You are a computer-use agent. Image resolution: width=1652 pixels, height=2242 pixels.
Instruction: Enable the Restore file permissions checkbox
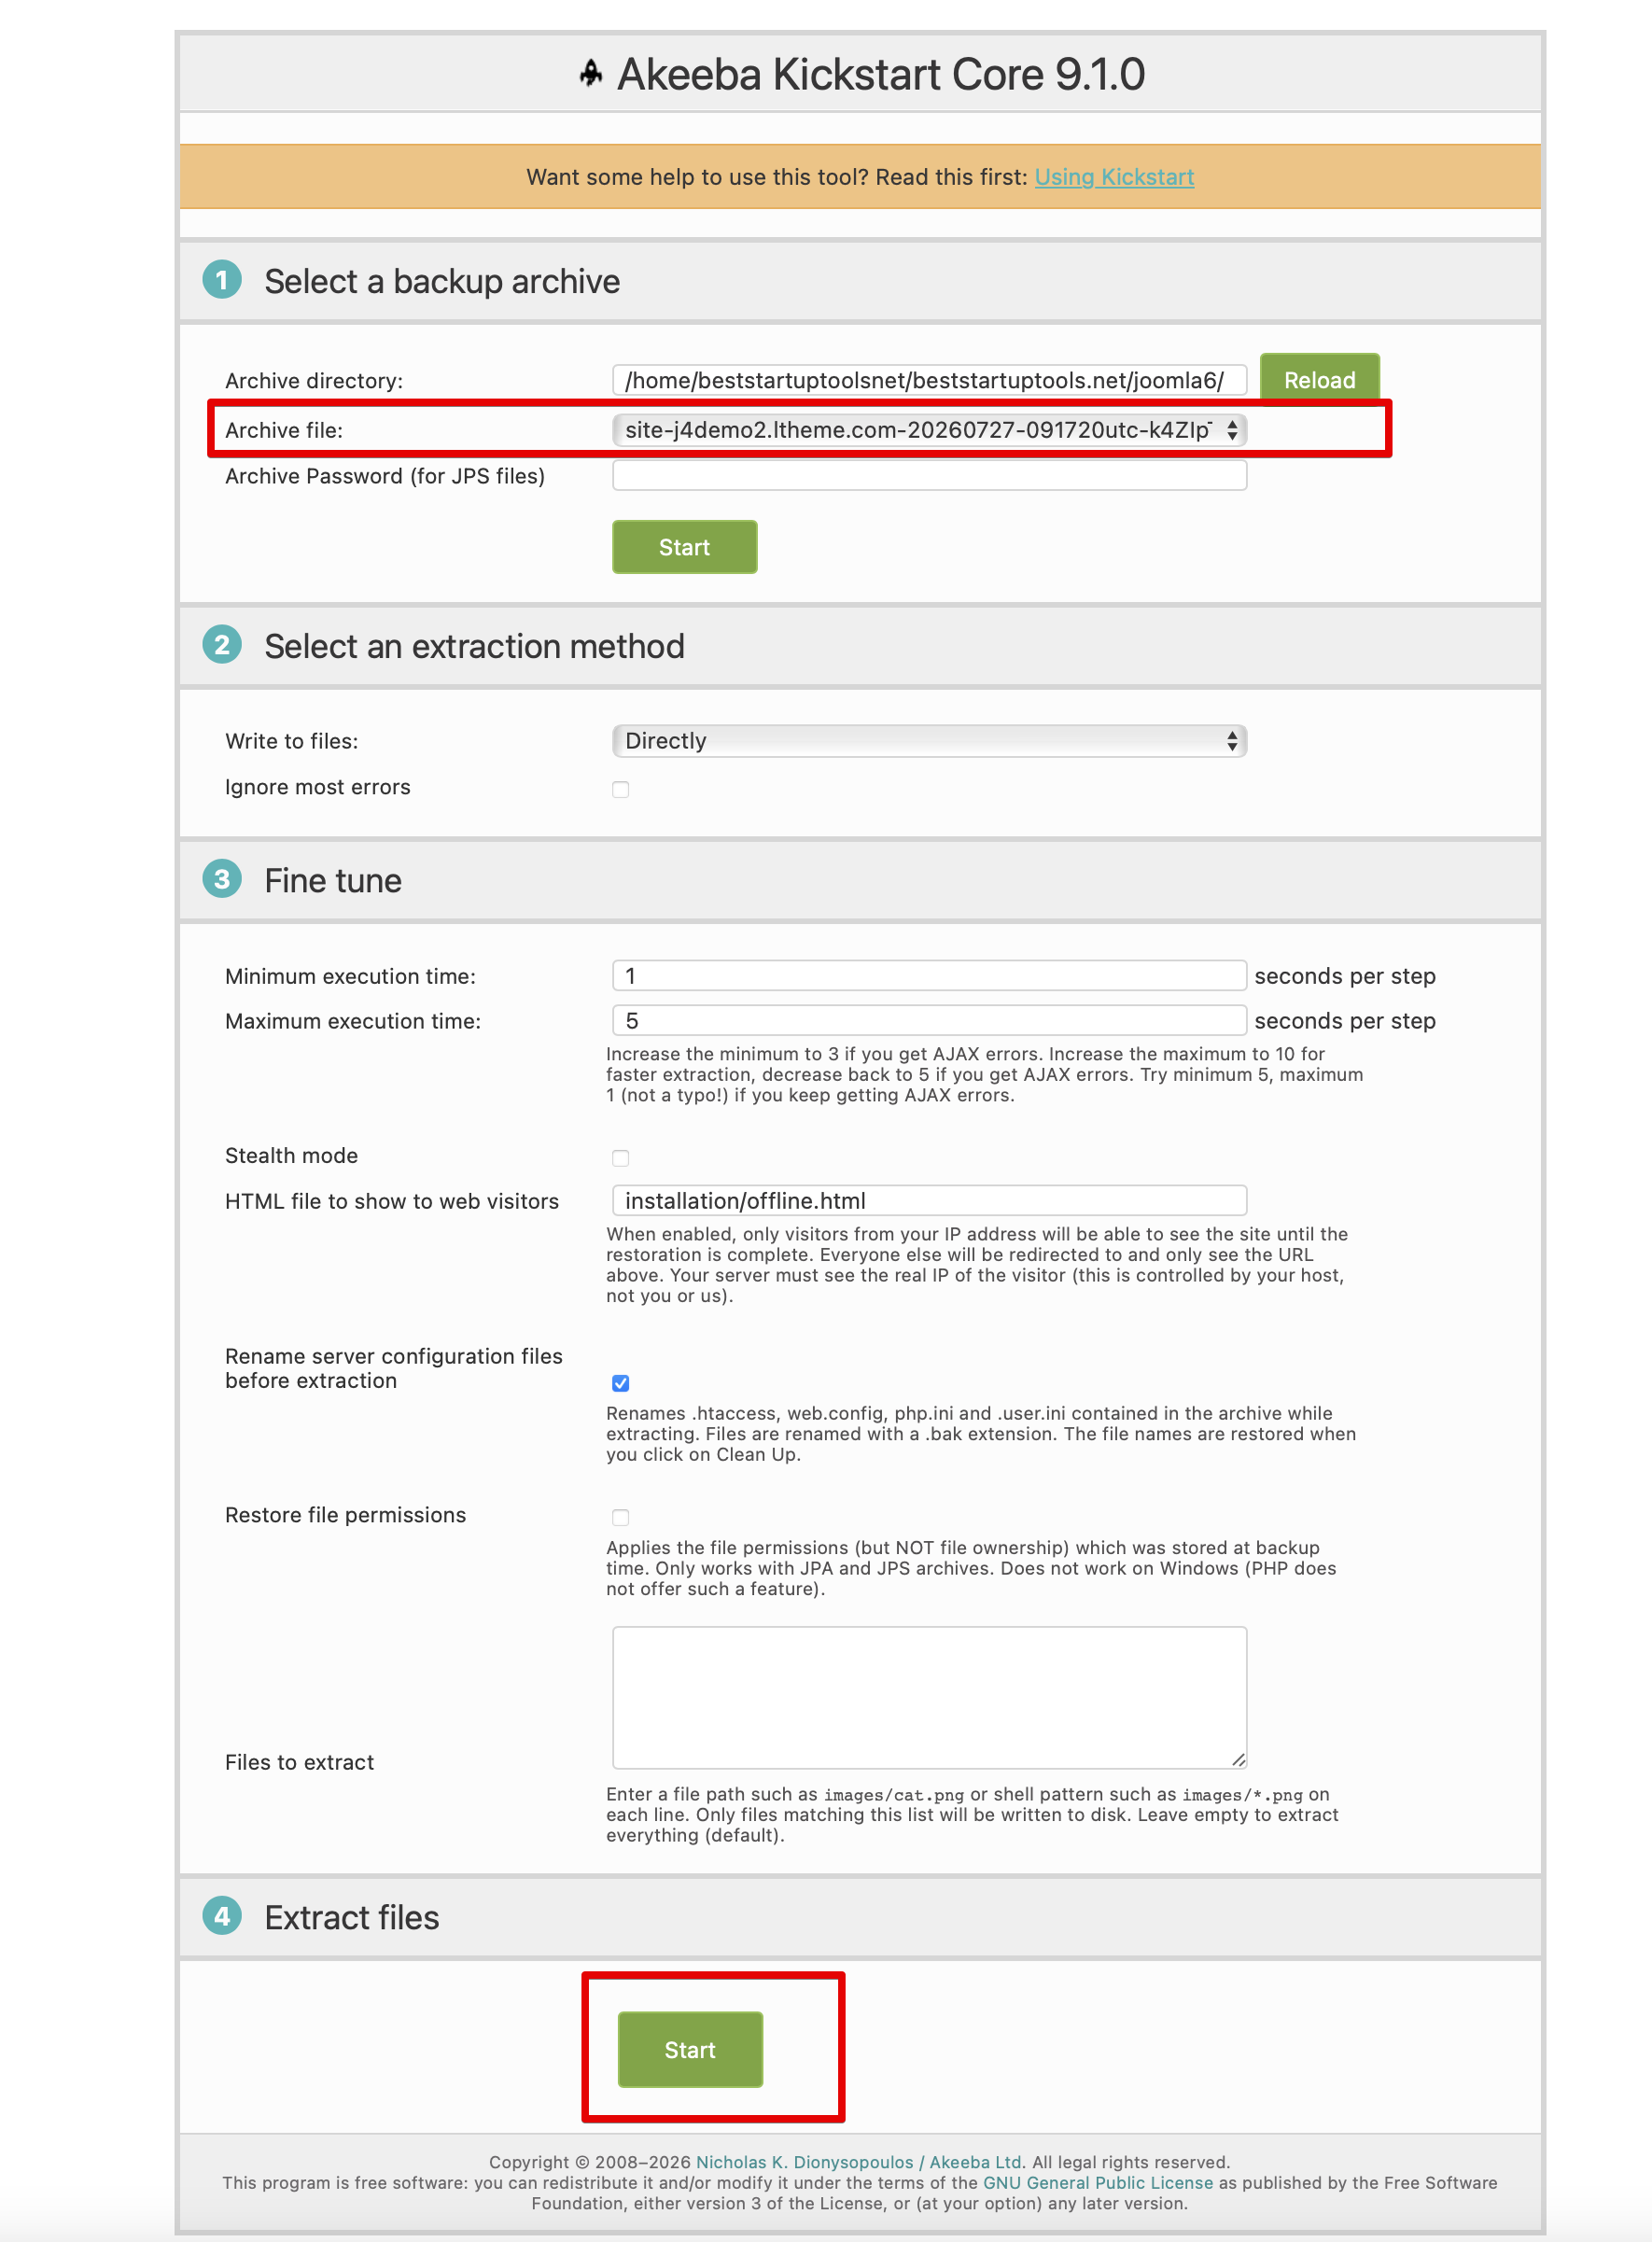tap(621, 1517)
